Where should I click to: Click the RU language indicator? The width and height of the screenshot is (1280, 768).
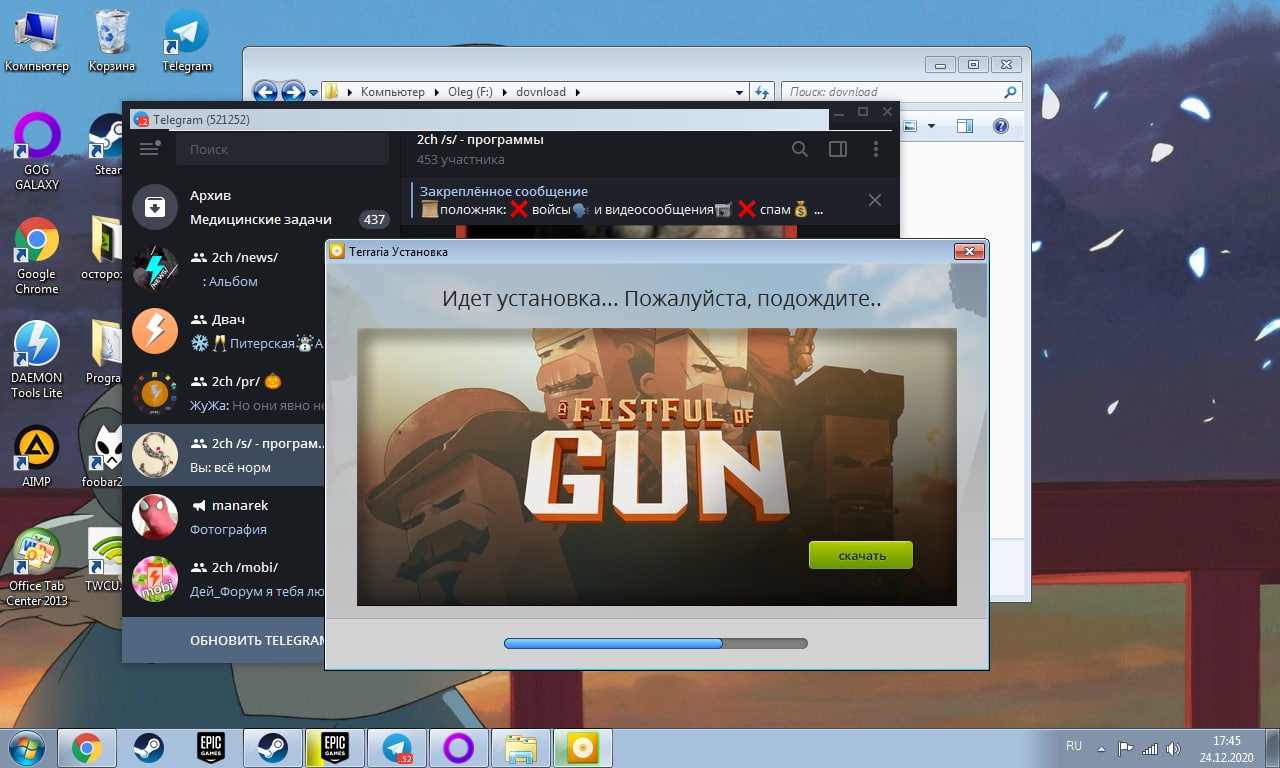(1074, 746)
